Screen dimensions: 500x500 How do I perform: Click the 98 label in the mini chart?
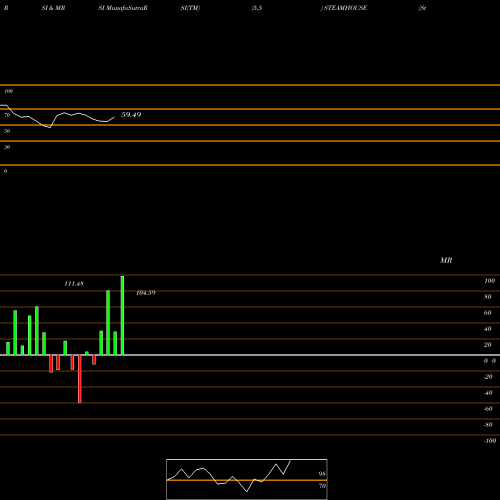pos(322,474)
